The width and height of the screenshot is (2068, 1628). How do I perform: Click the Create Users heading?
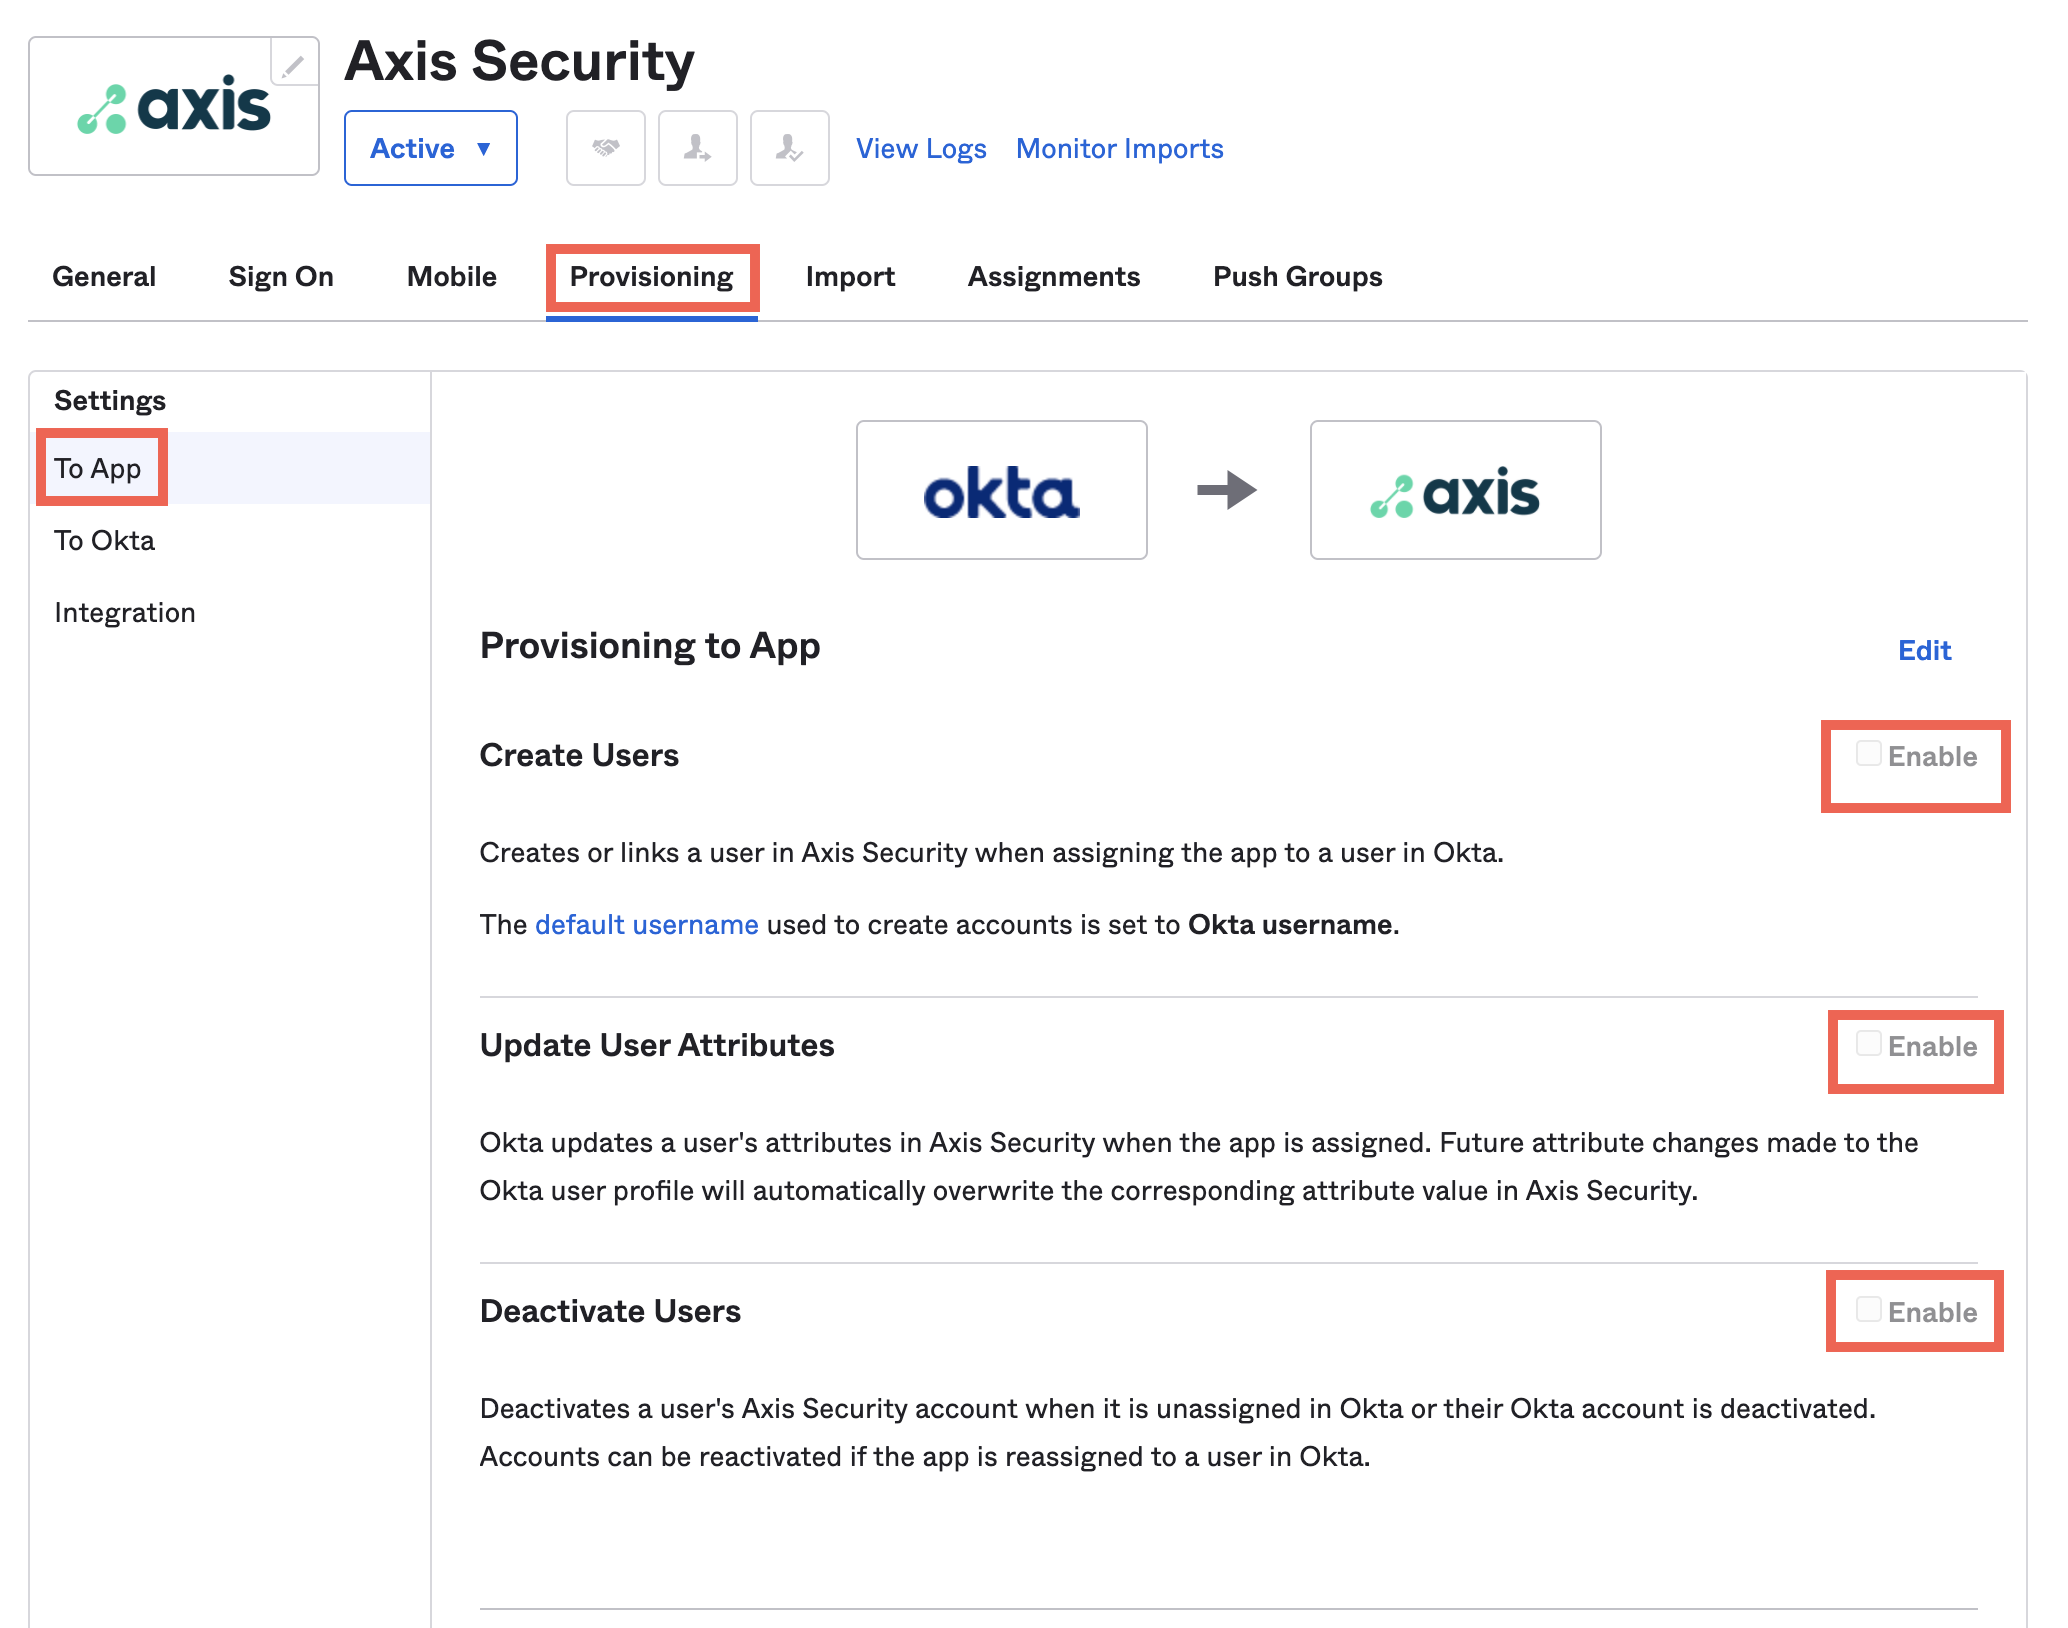579,756
